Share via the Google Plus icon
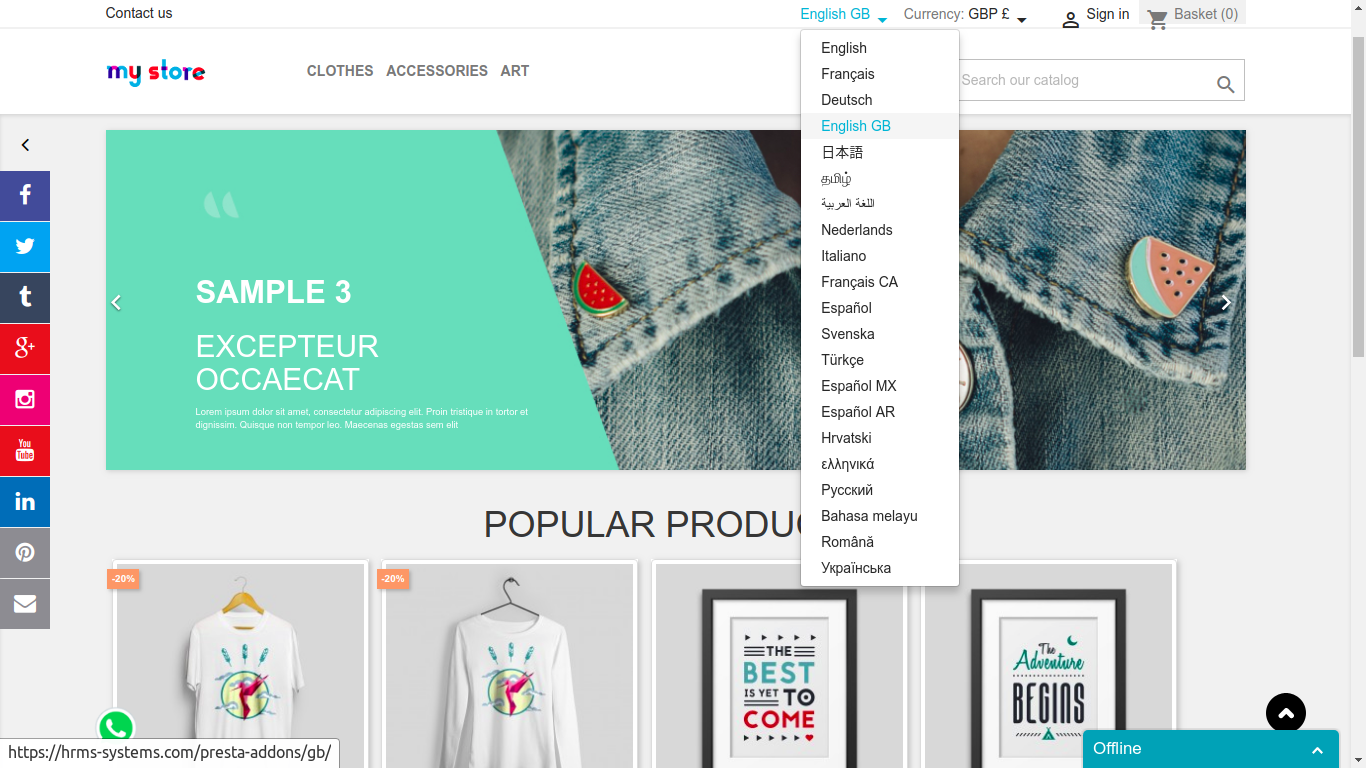Screen dimensions: 1366x768 tap(25, 349)
